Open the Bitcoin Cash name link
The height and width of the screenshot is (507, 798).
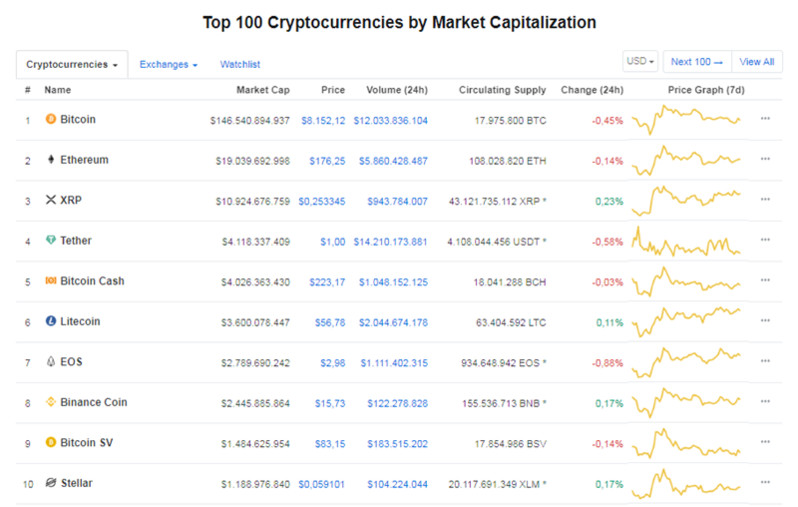pos(92,281)
